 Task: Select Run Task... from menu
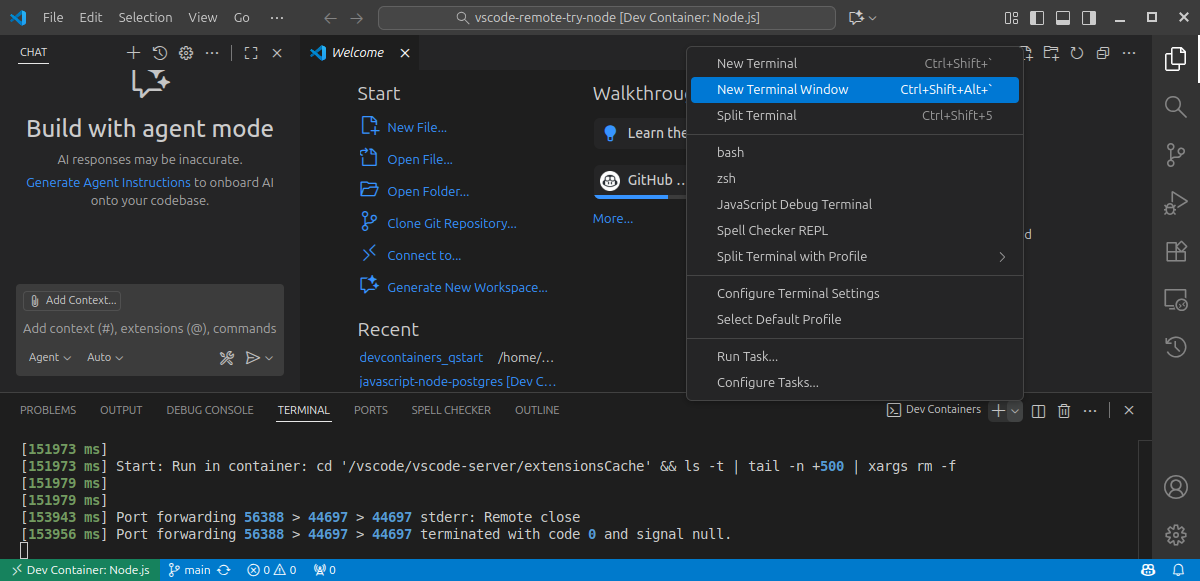pos(855,357)
